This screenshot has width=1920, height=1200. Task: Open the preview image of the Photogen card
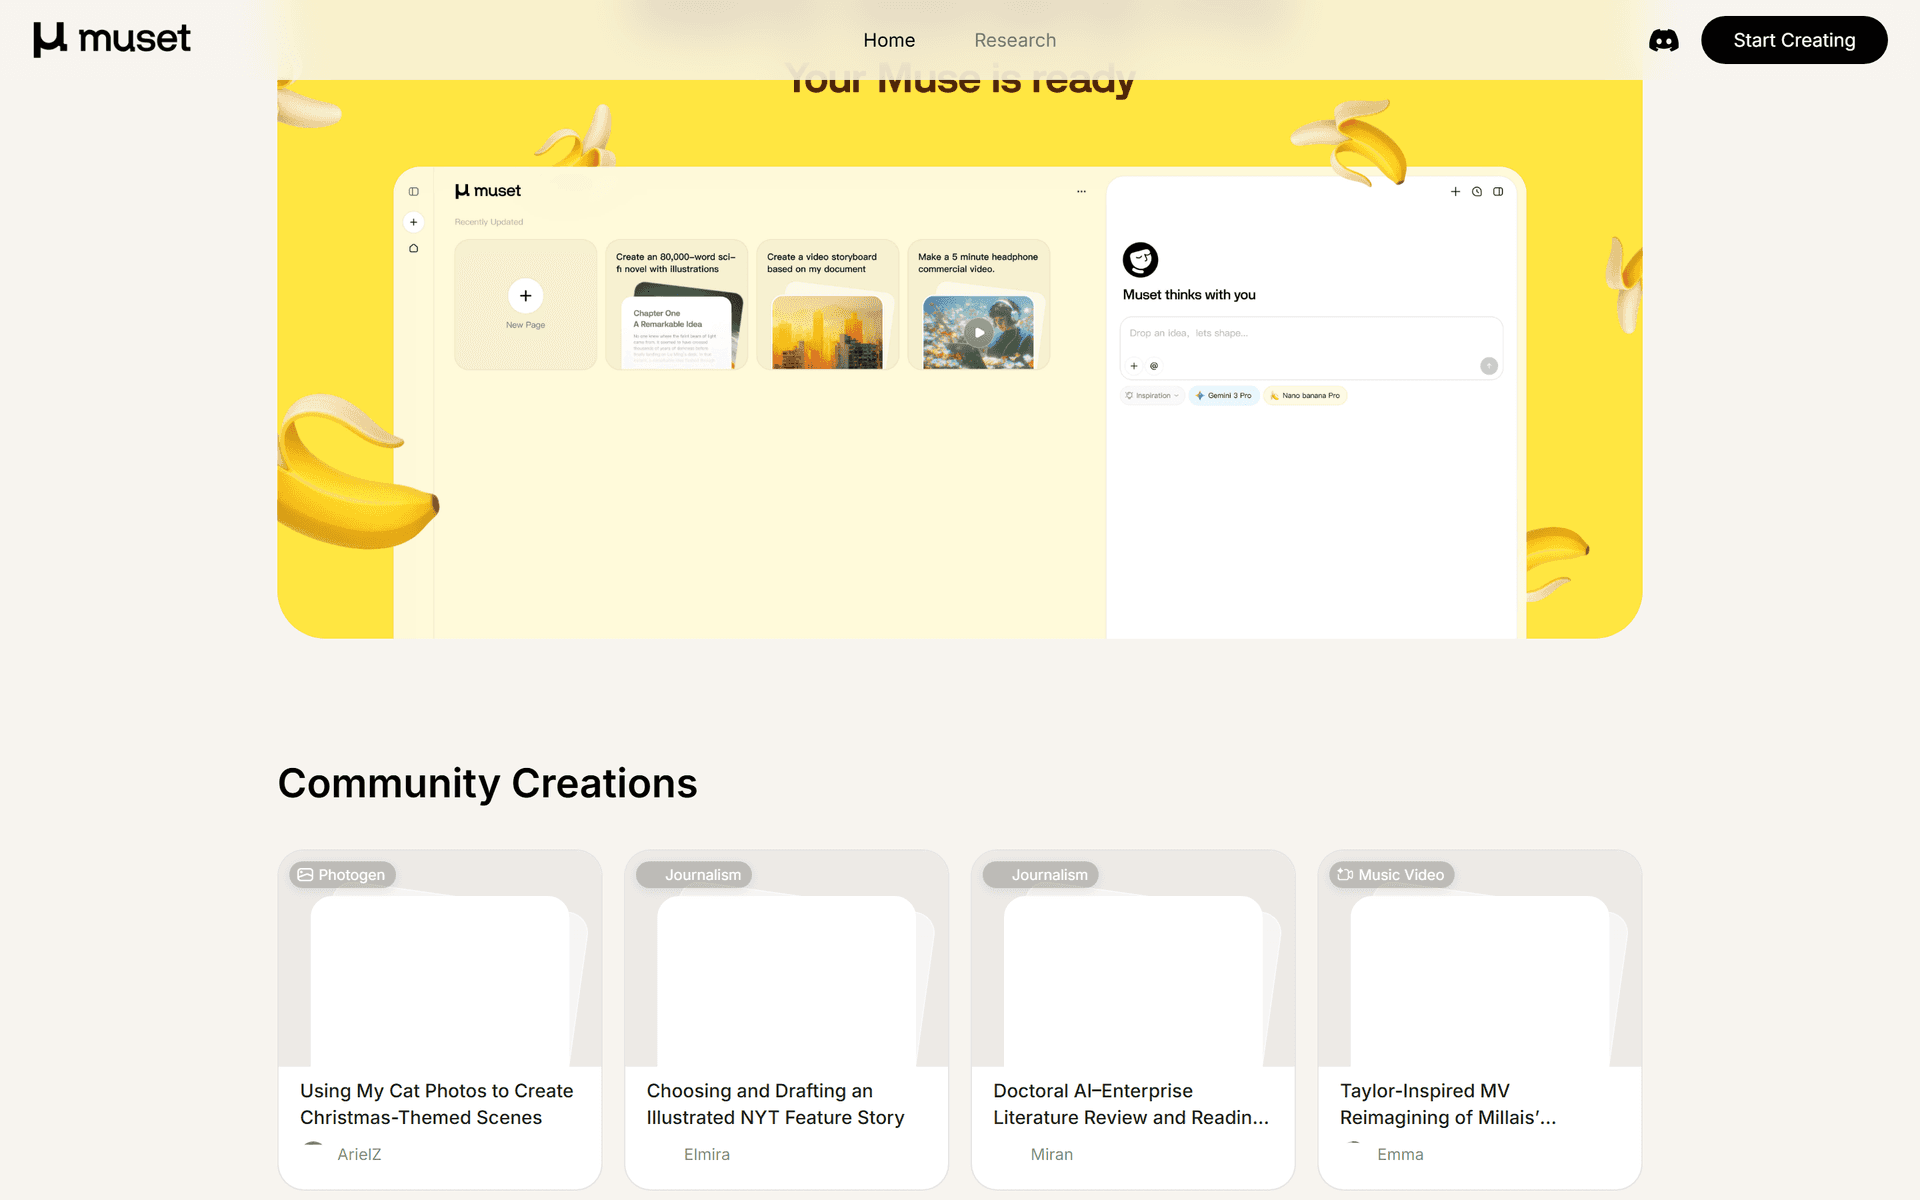(x=440, y=981)
